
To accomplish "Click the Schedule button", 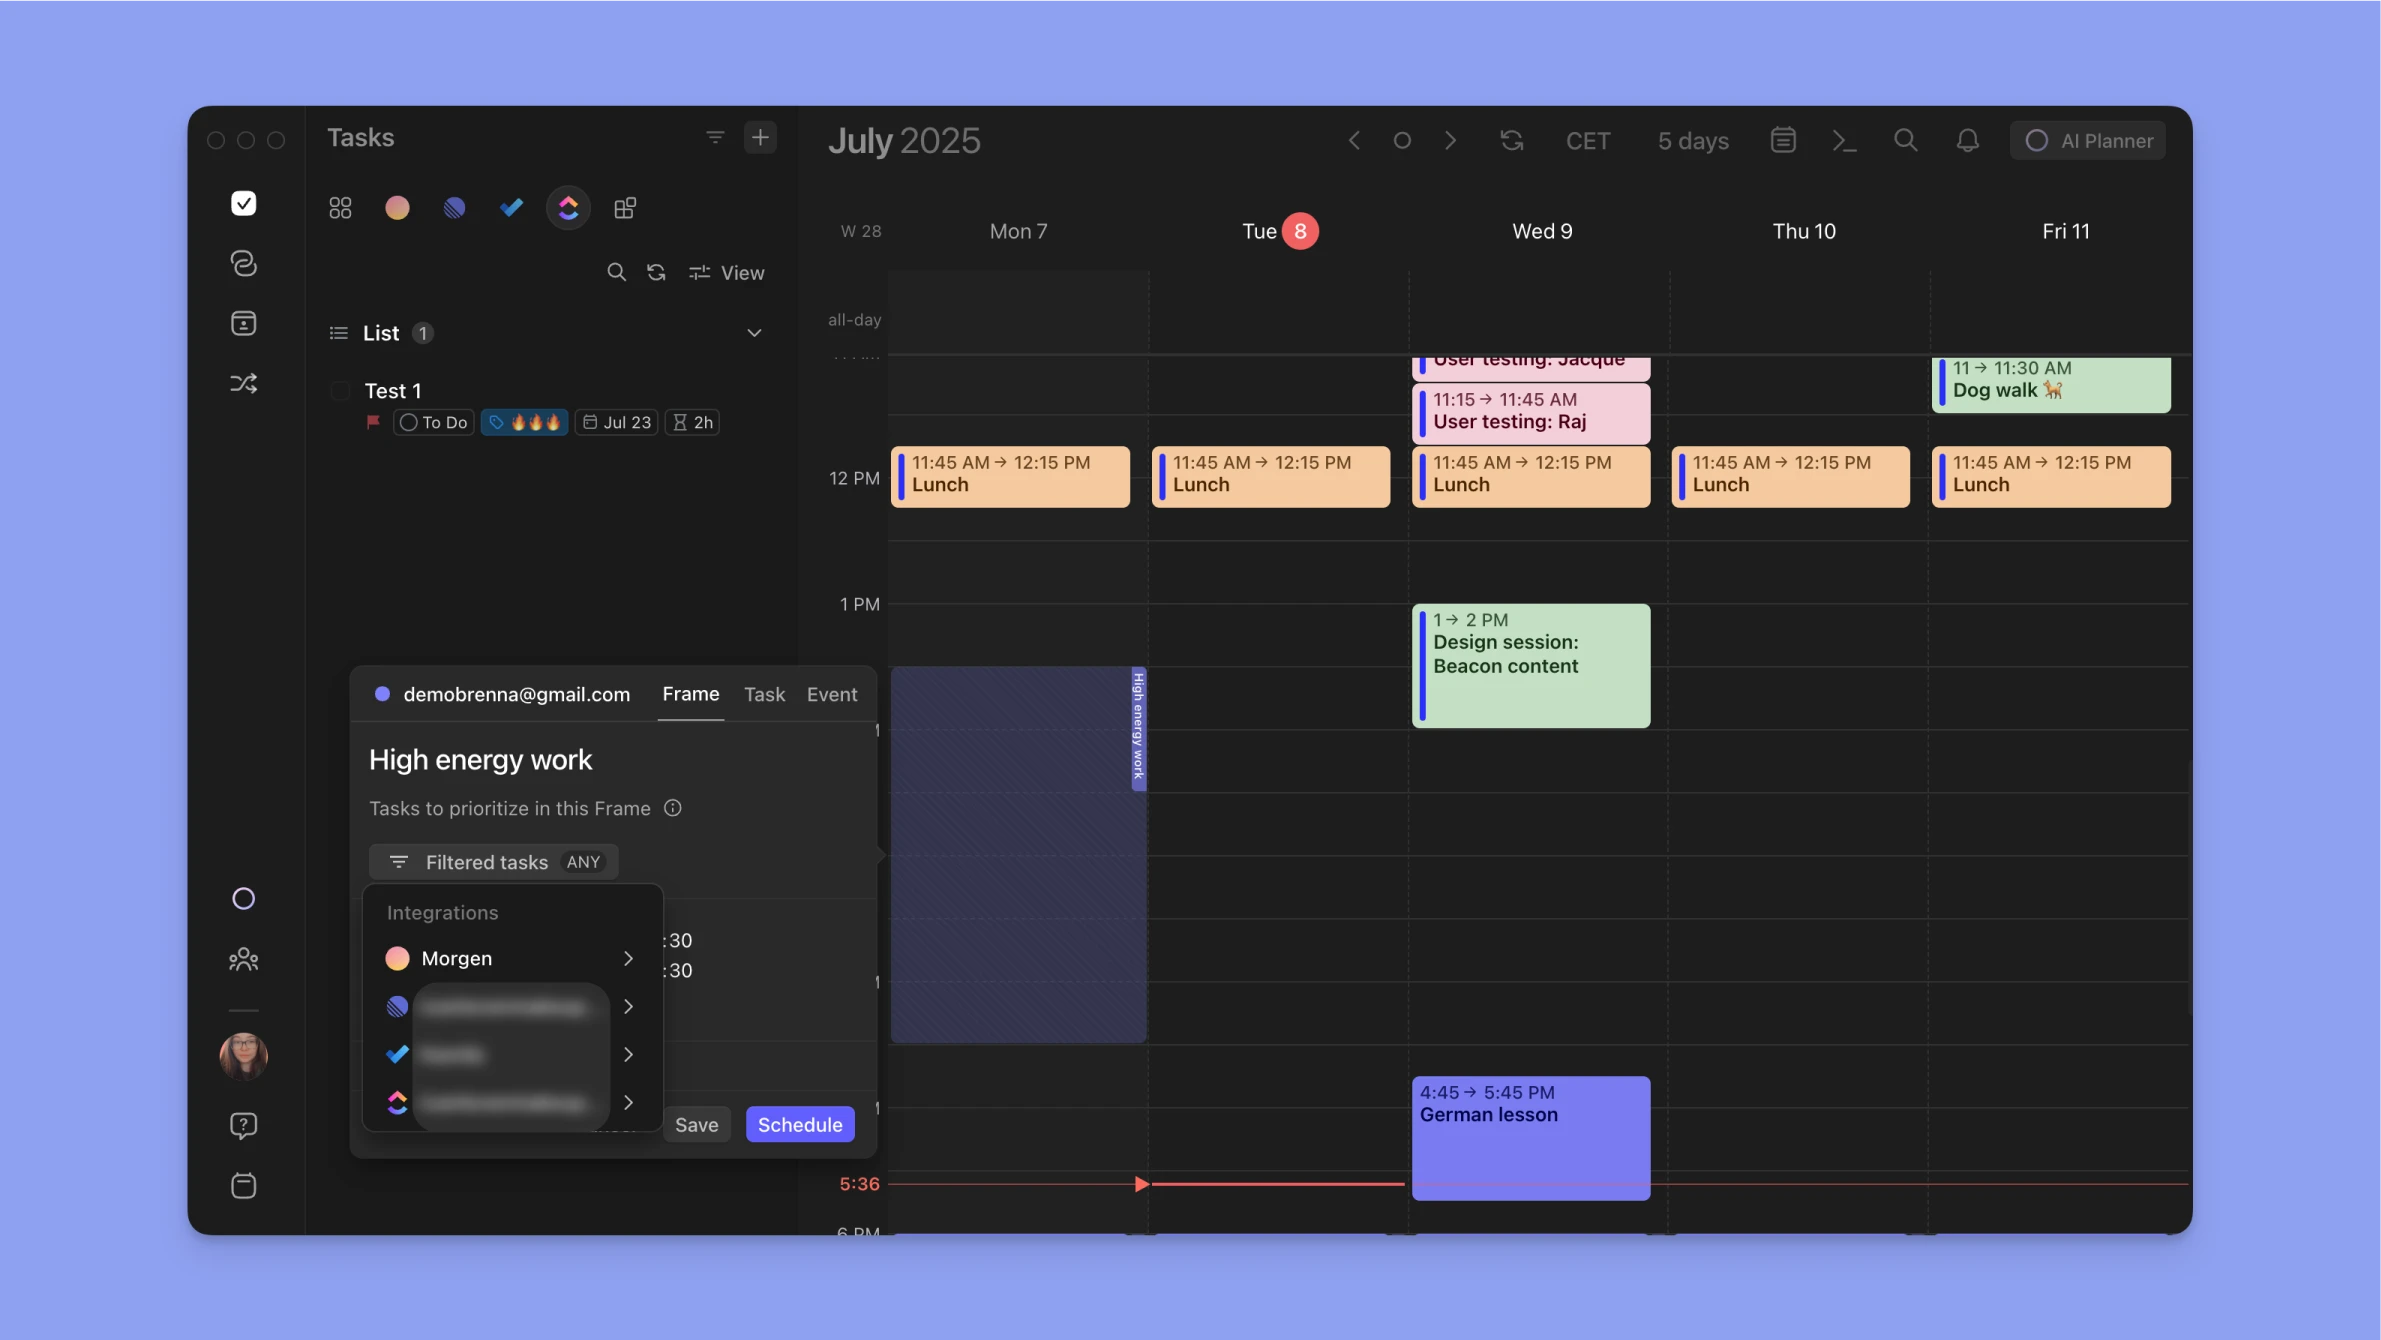I will click(x=799, y=1125).
